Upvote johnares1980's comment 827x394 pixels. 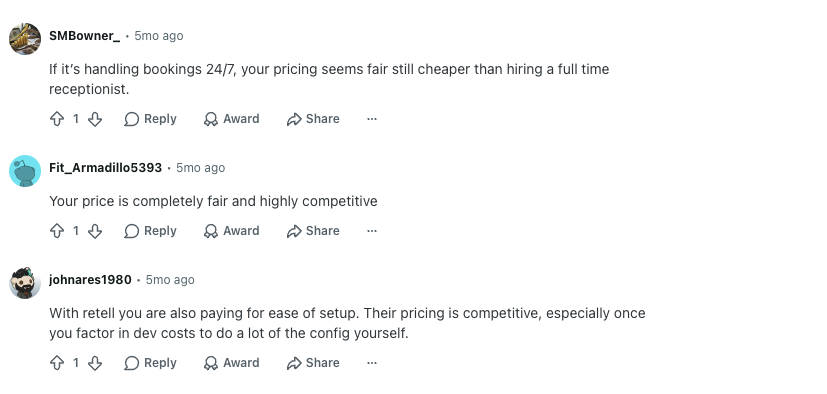57,363
